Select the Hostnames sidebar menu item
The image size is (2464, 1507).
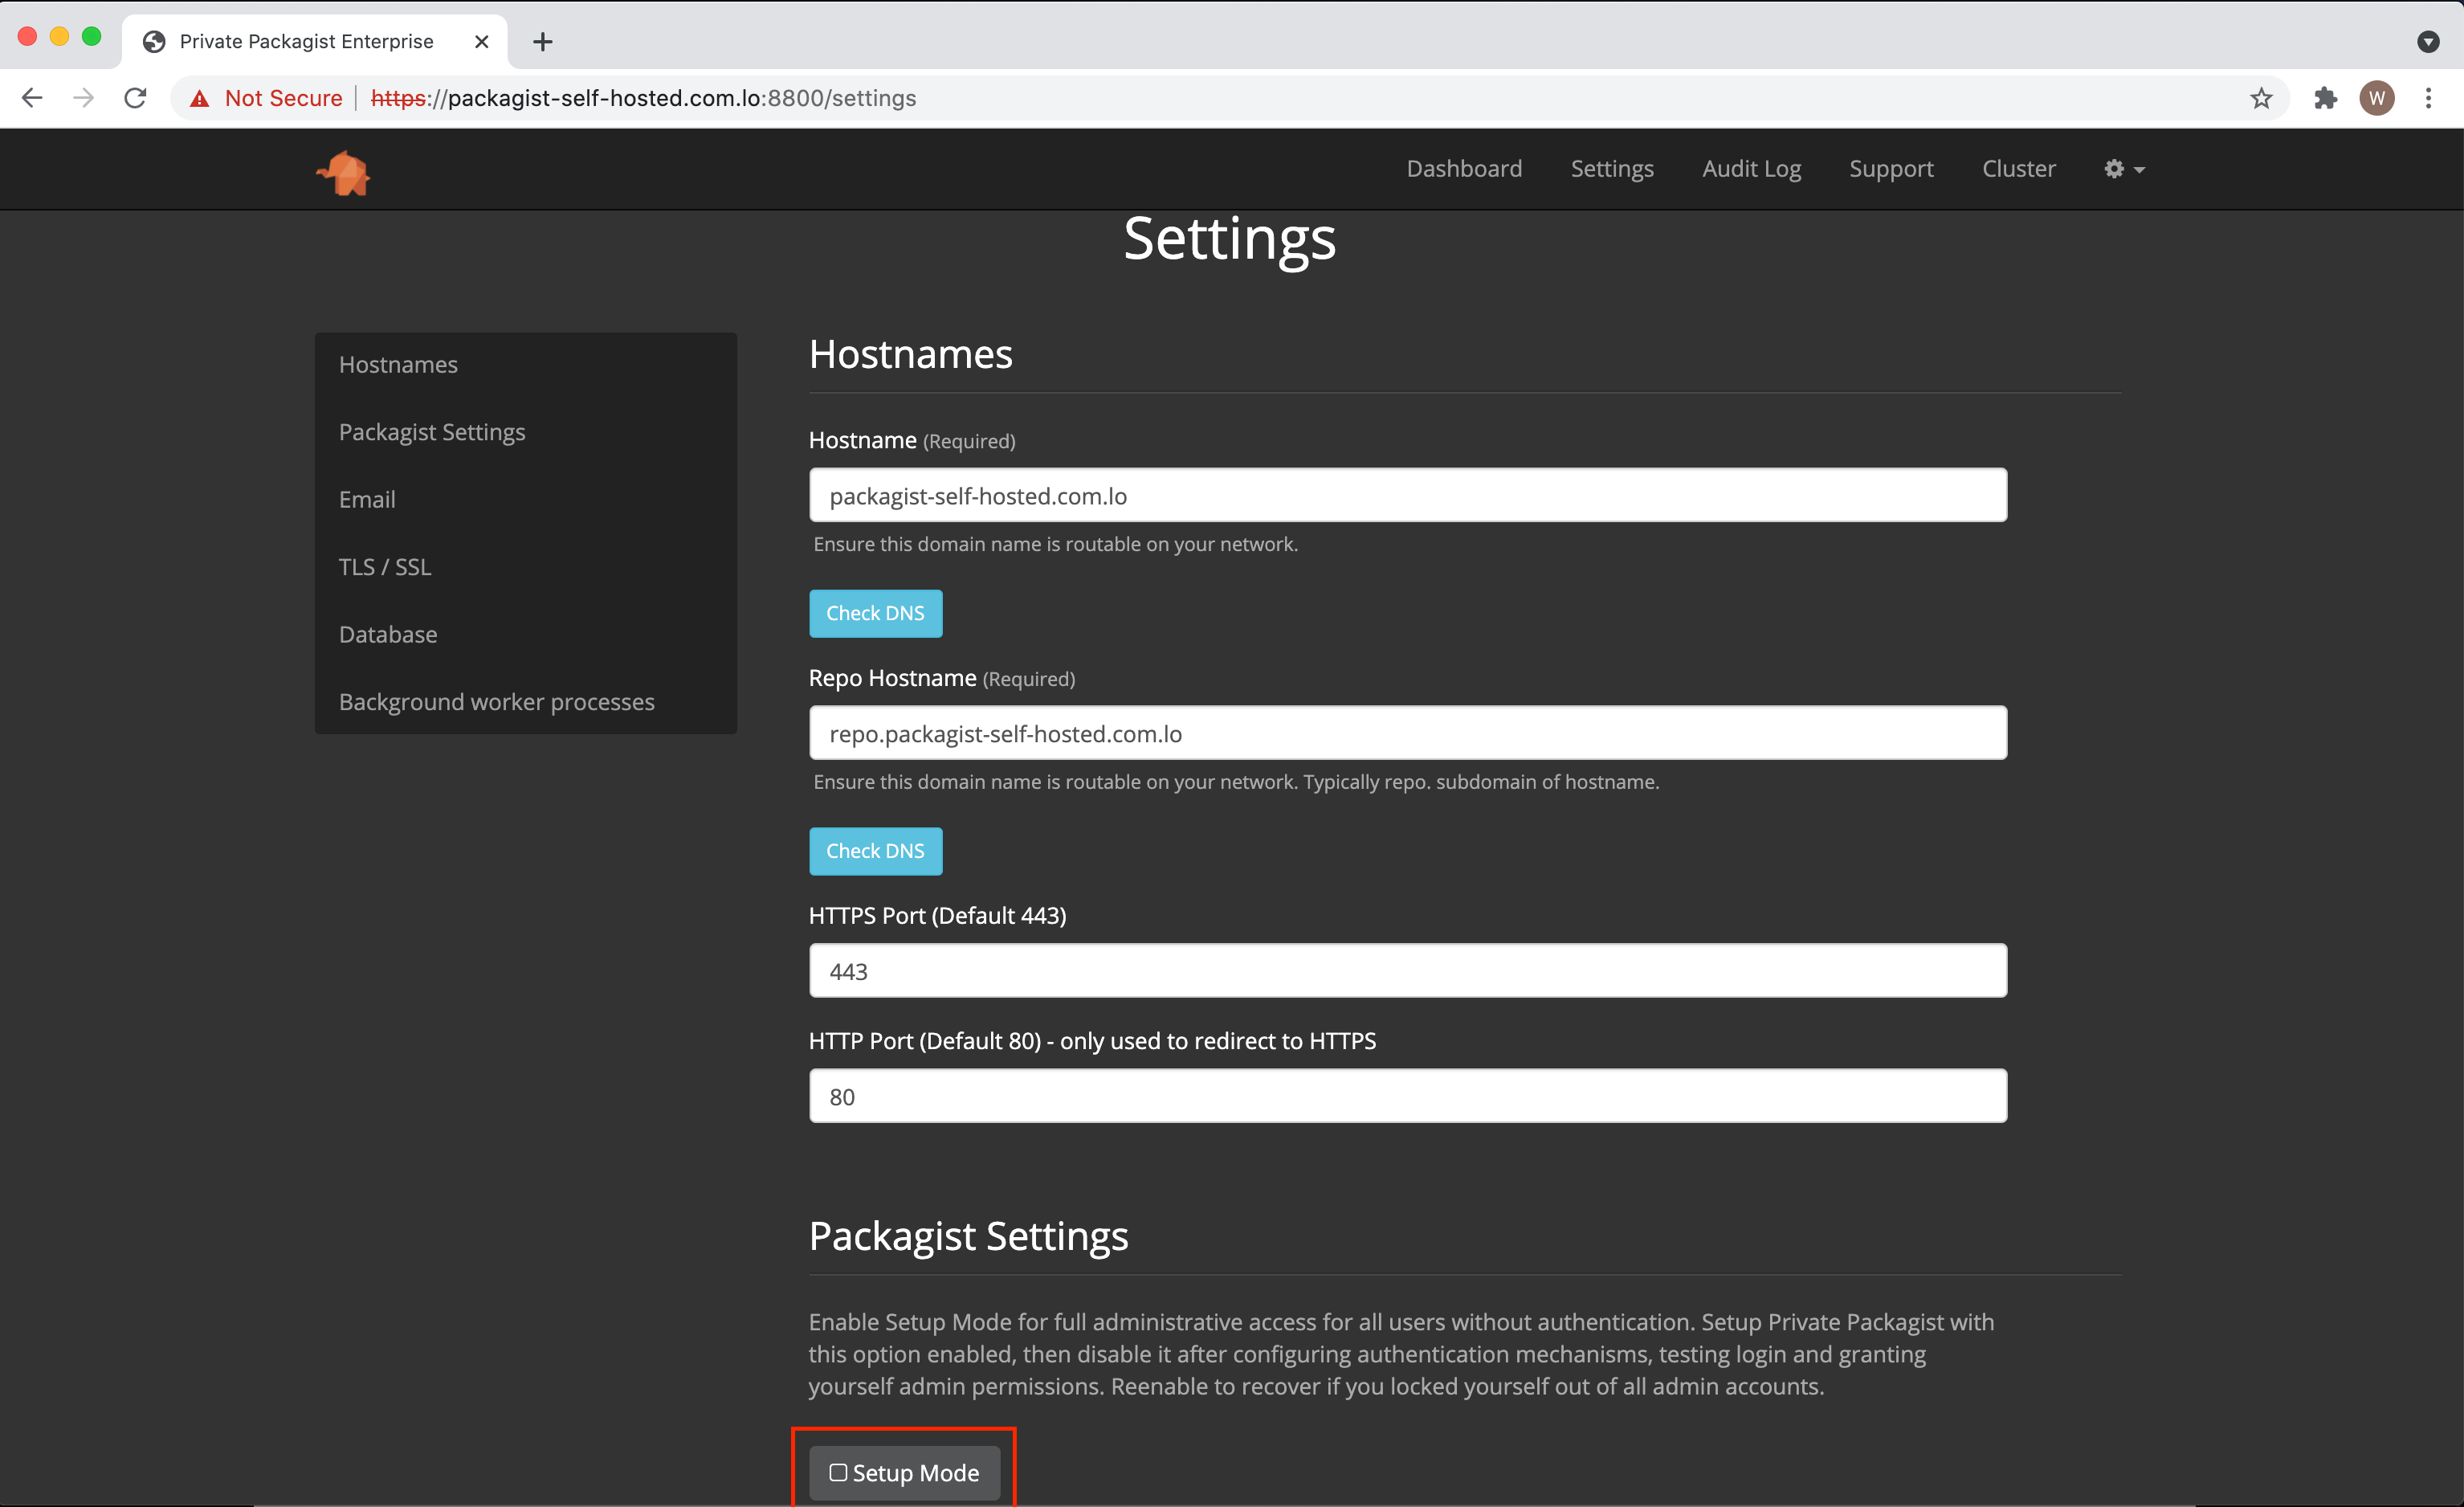[x=398, y=365]
